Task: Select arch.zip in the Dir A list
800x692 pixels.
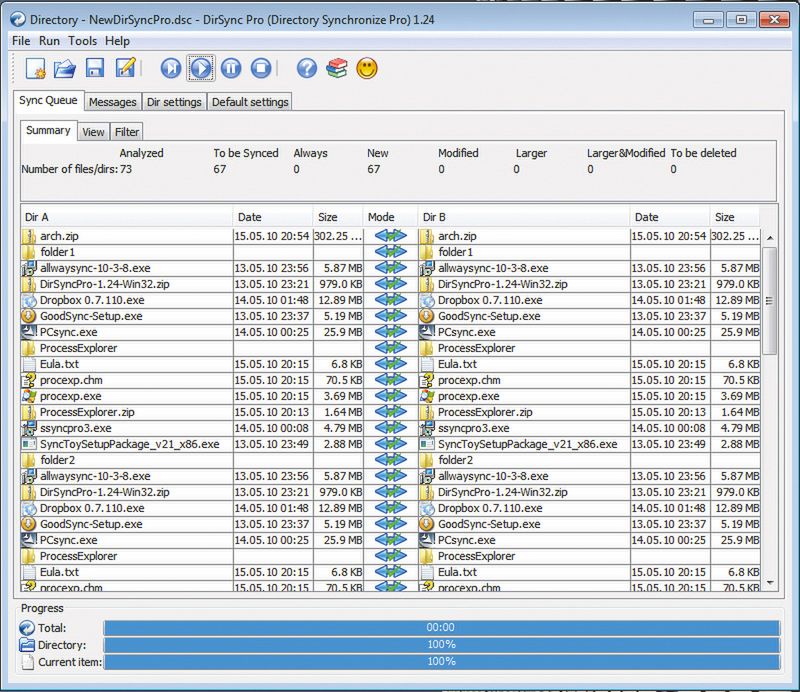Action: pyautogui.click(x=61, y=237)
